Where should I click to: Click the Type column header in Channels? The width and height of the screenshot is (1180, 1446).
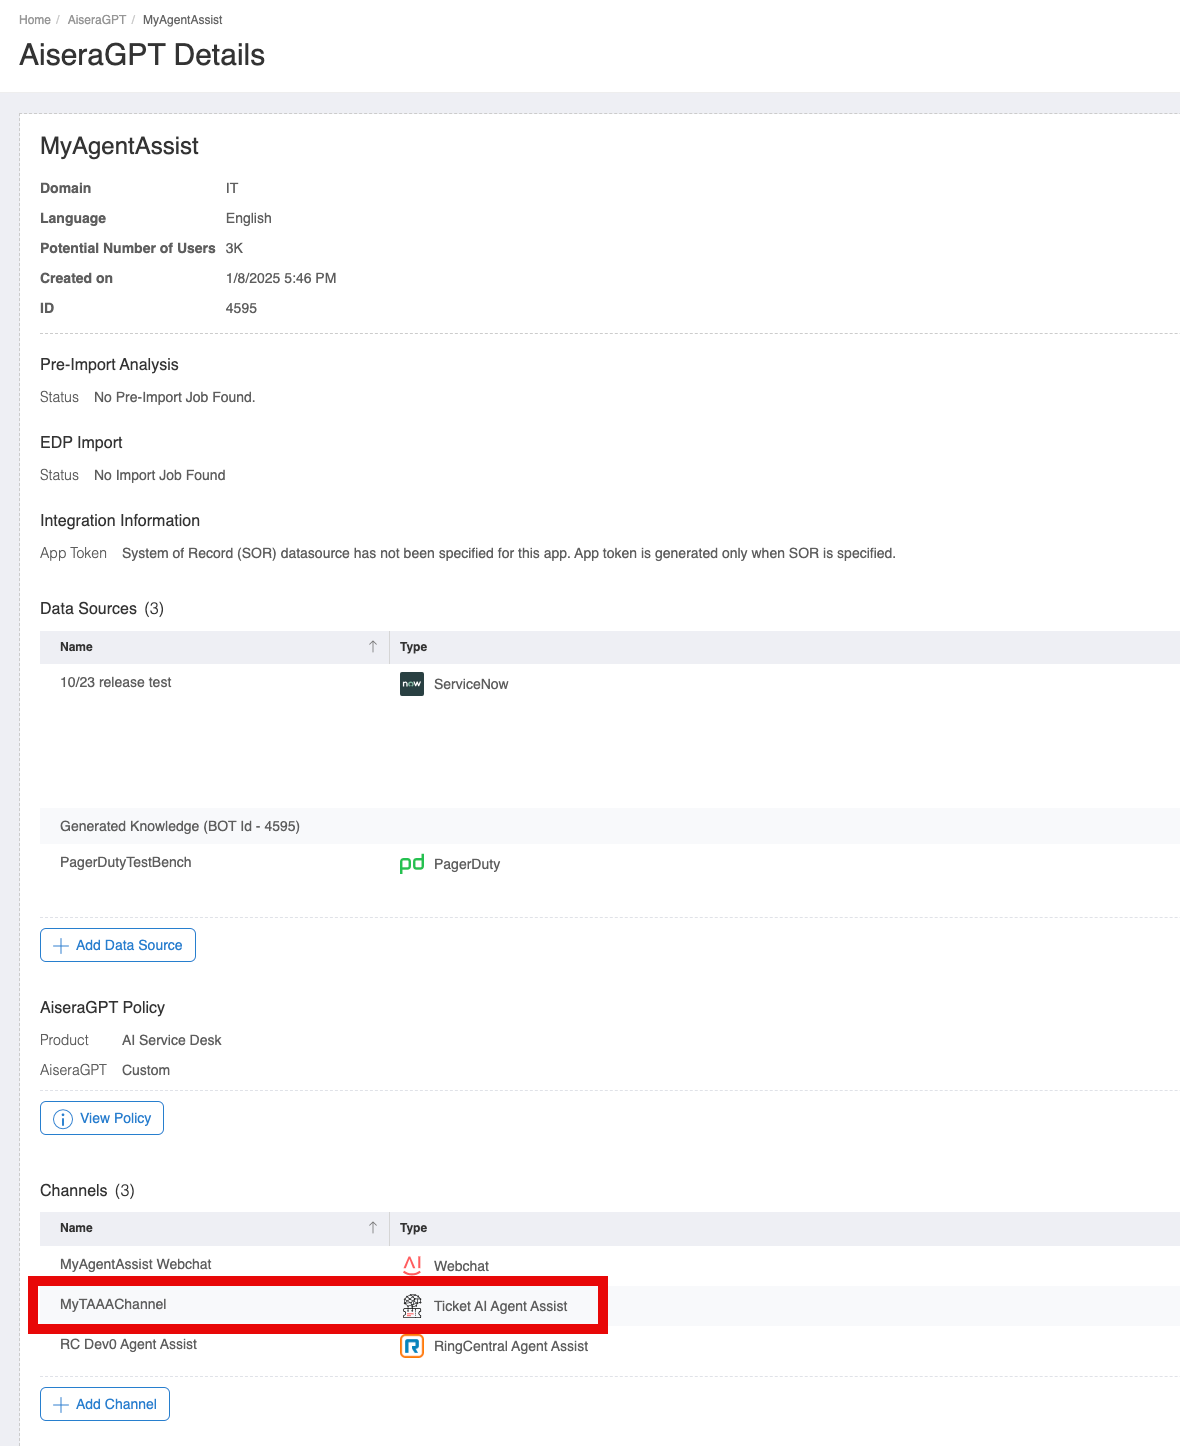(x=413, y=1228)
